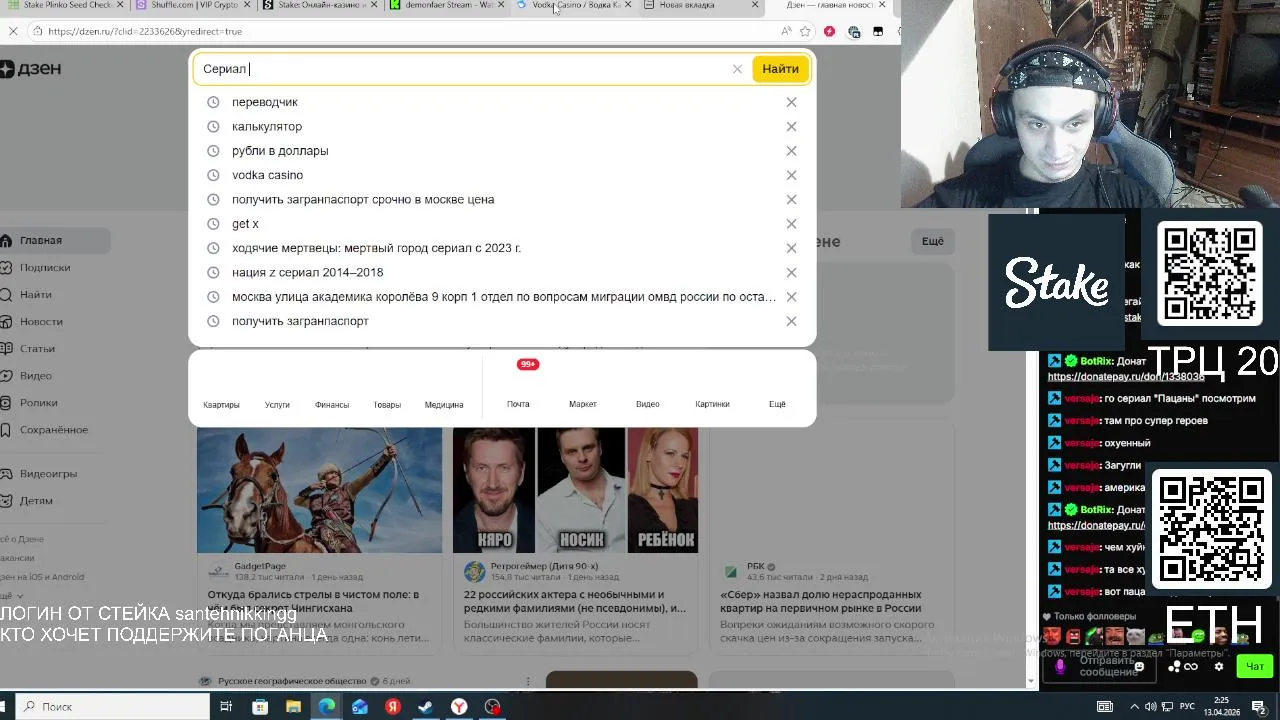Switch to the Shuffle.com VIP Crypto tab

tap(193, 5)
